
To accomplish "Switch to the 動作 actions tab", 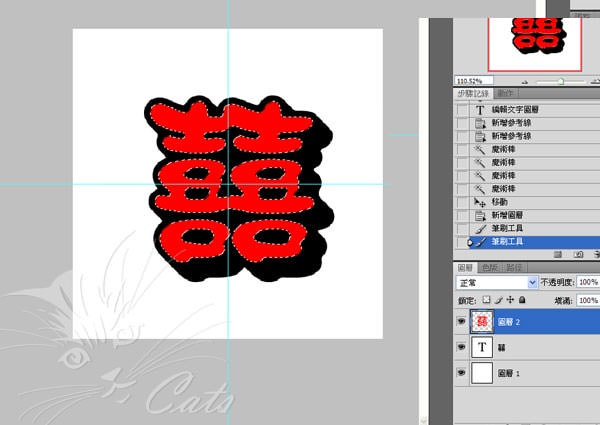I will pyautogui.click(x=505, y=93).
